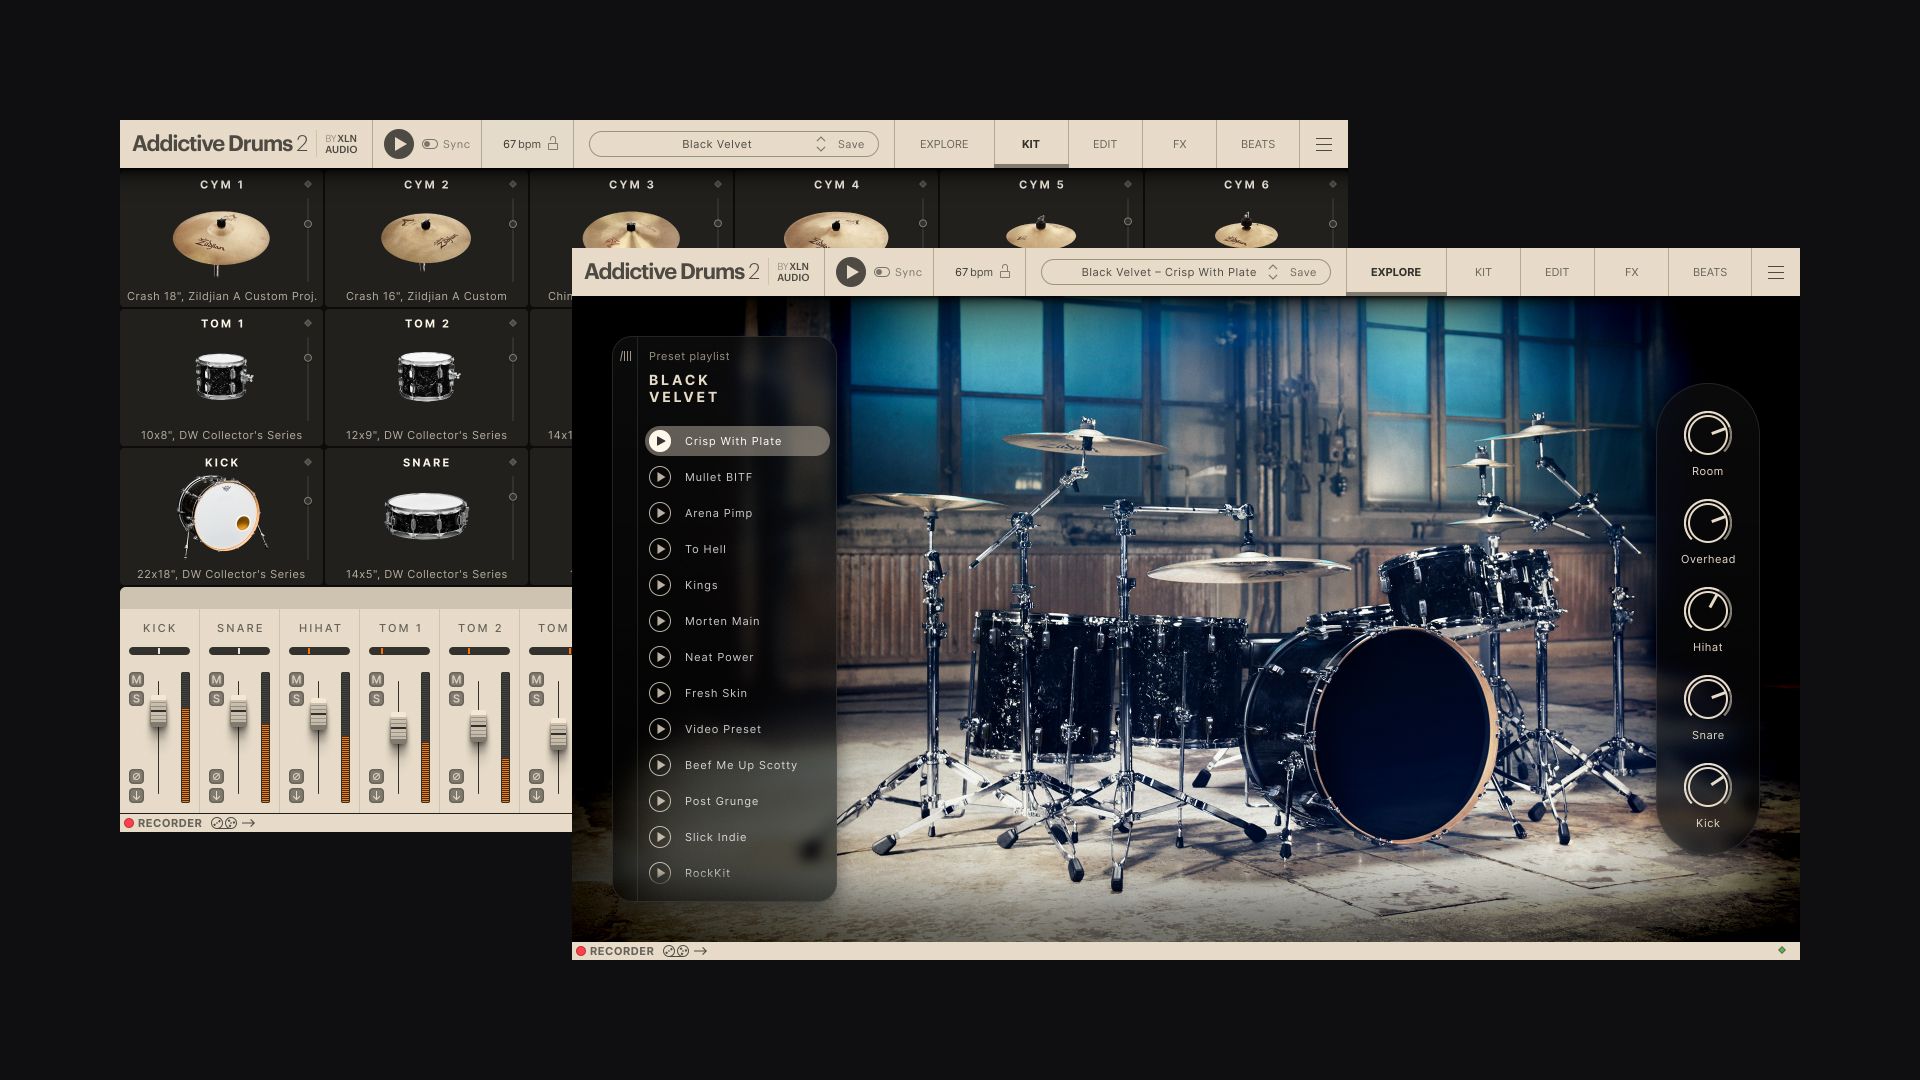The height and width of the screenshot is (1080, 1920).
Task: Preview the To Hell preset
Action: (x=660, y=549)
